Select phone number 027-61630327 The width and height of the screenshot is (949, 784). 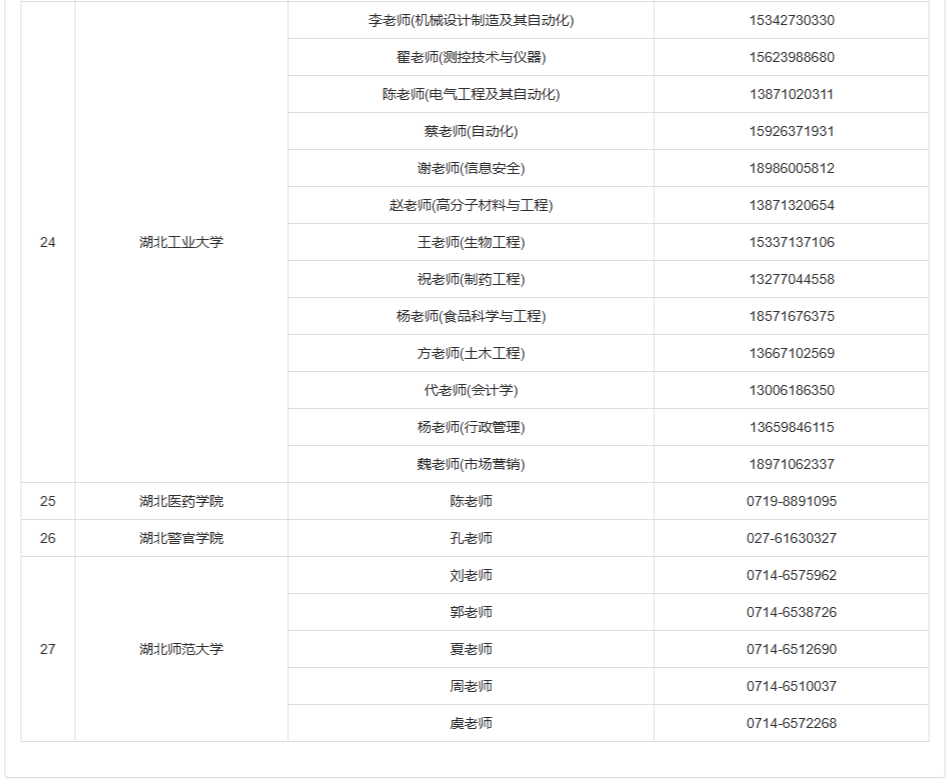point(792,538)
